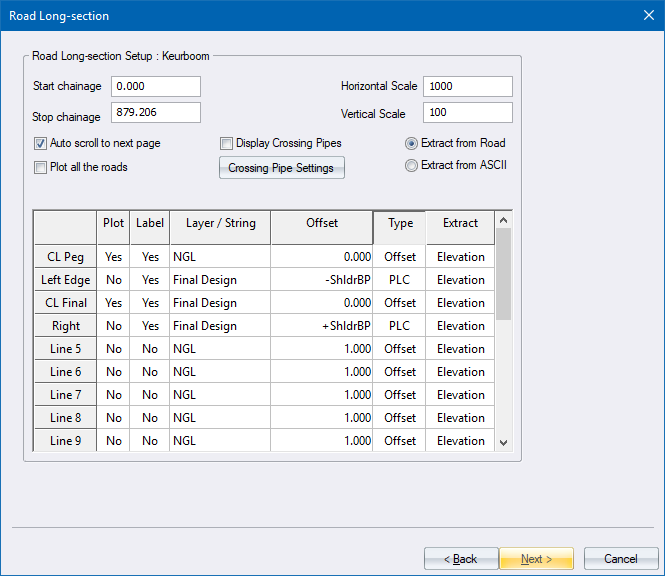Screen dimensions: 665x576
Task: Enable Display Crossing Pipes checkbox
Action: tap(227, 144)
